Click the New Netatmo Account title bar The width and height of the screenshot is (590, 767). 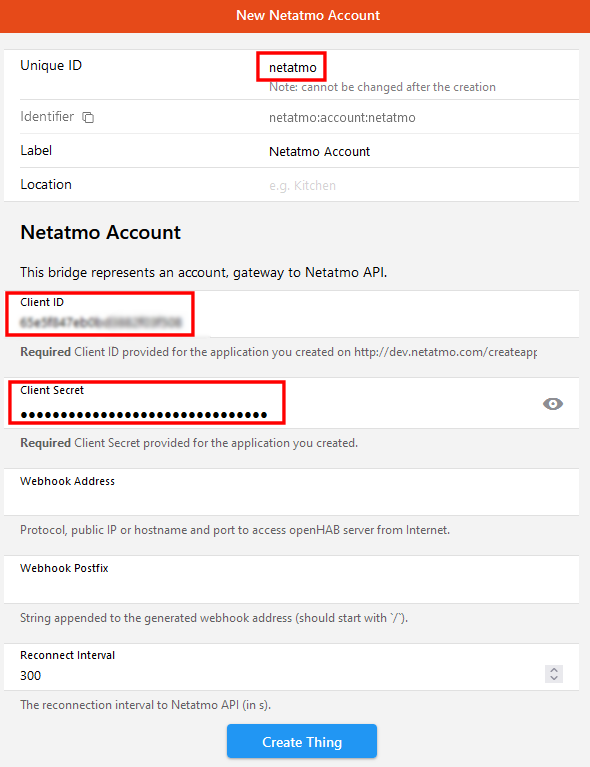[x=295, y=16]
